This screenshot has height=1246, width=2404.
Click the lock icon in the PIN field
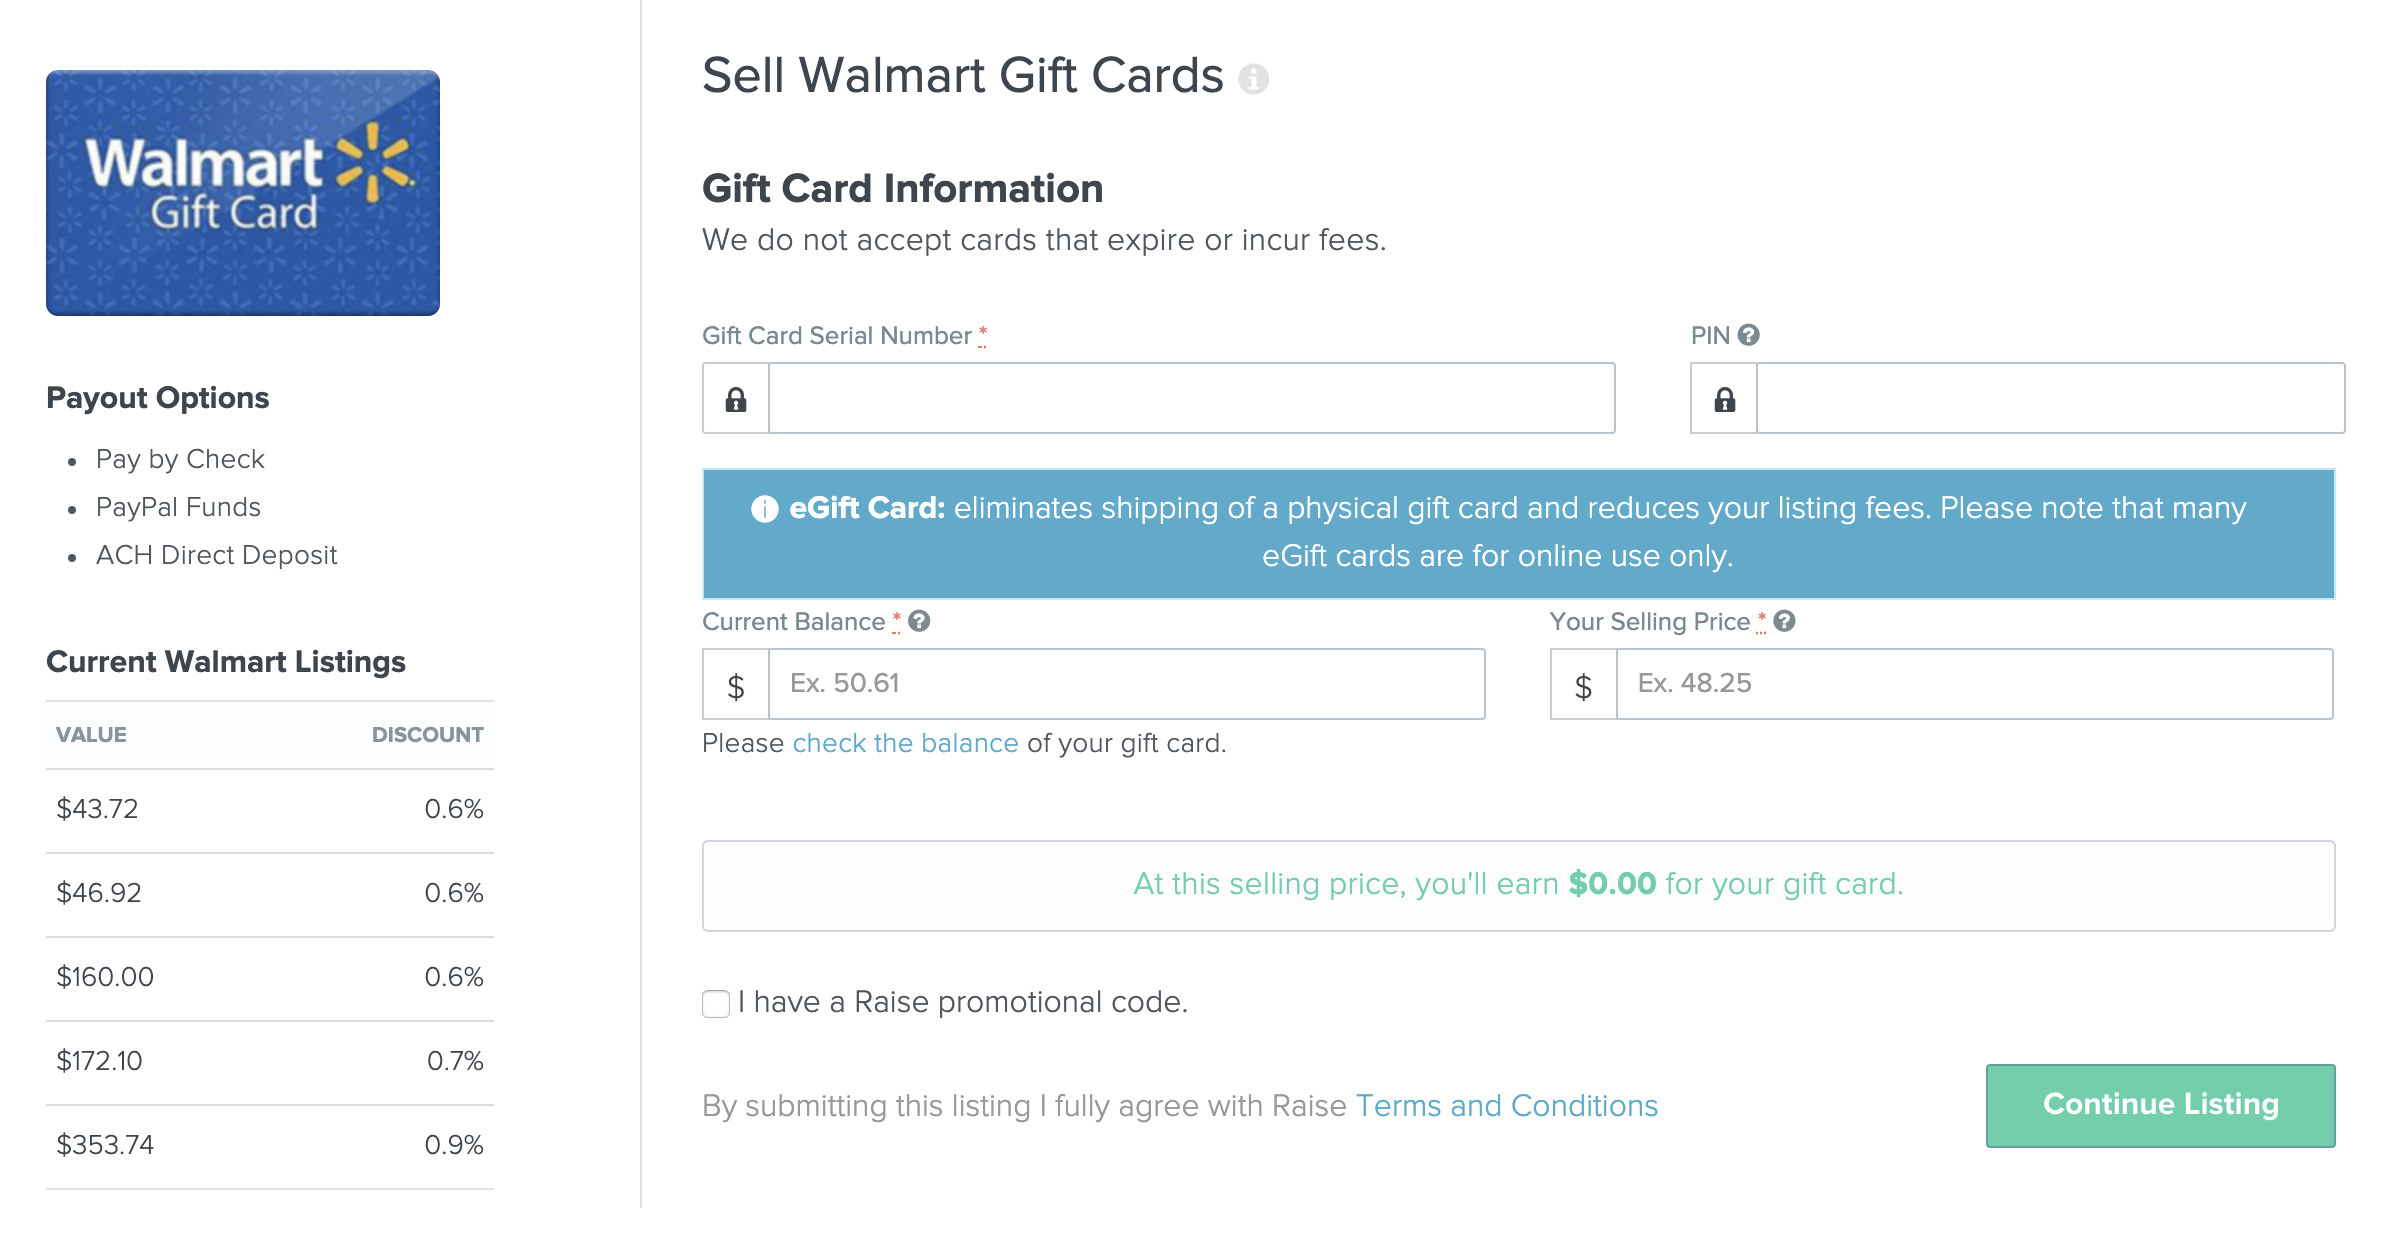tap(1723, 399)
